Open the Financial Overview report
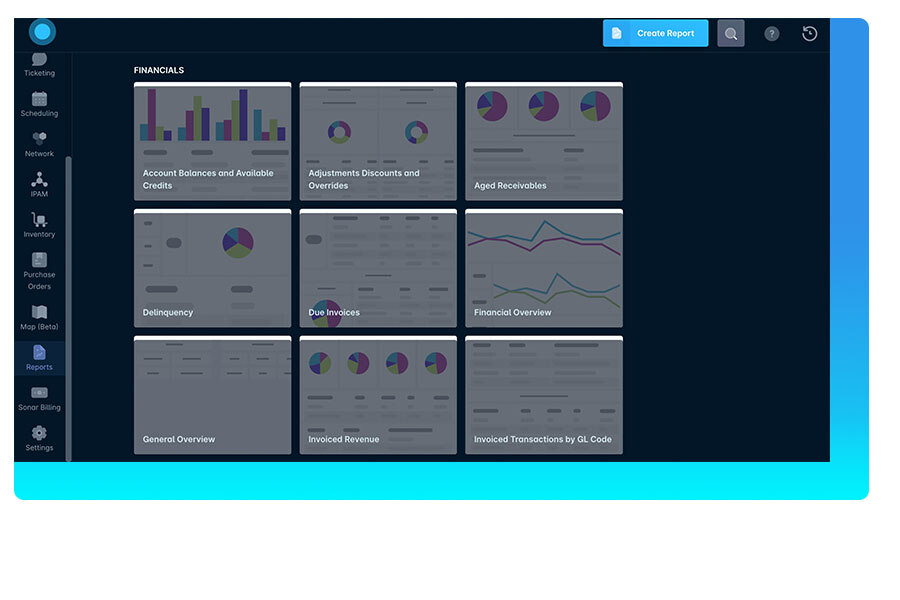Image resolution: width=900 pixels, height=600 pixels. click(544, 268)
